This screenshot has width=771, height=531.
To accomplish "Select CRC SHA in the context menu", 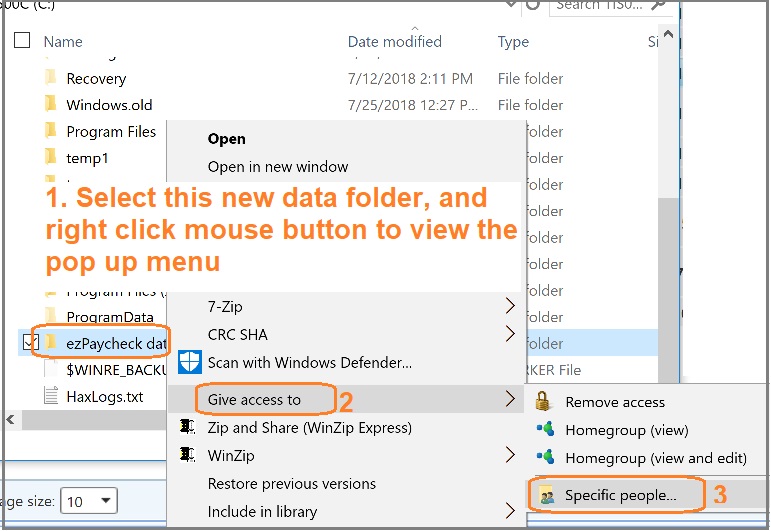I will [x=237, y=335].
